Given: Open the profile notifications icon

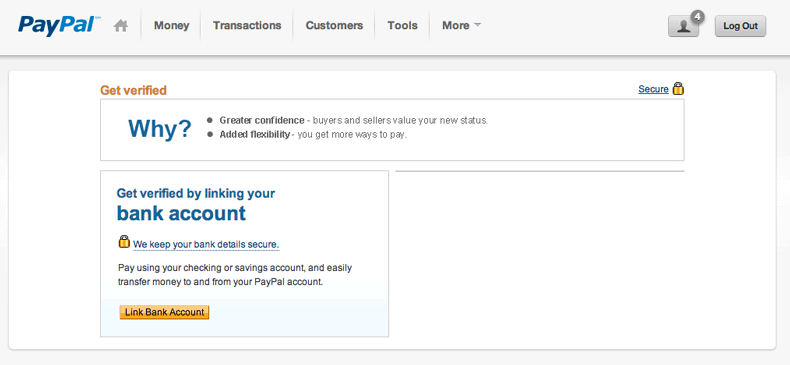Looking at the screenshot, I should click(x=683, y=26).
